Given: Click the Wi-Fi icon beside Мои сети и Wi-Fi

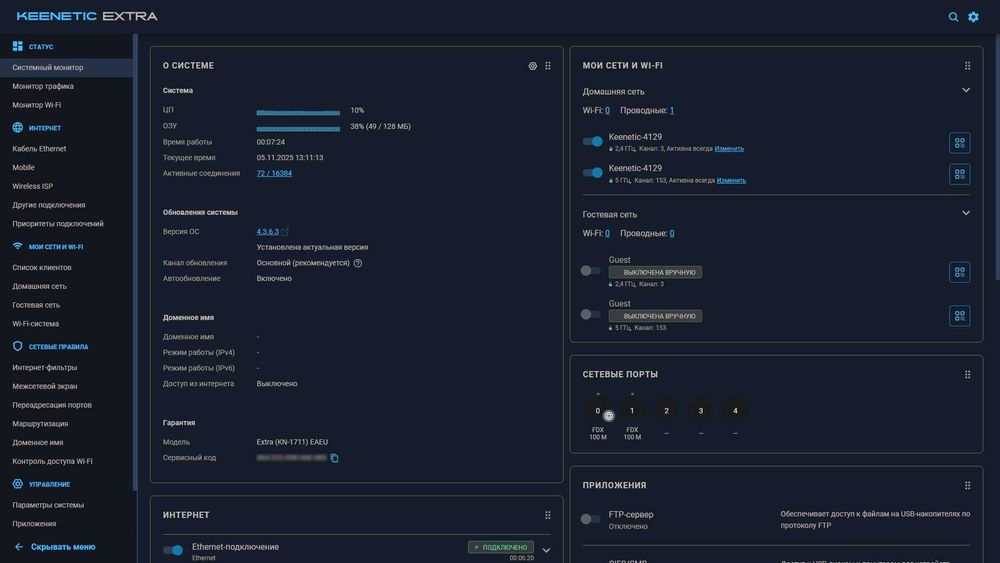Looking at the screenshot, I should click(x=17, y=246).
